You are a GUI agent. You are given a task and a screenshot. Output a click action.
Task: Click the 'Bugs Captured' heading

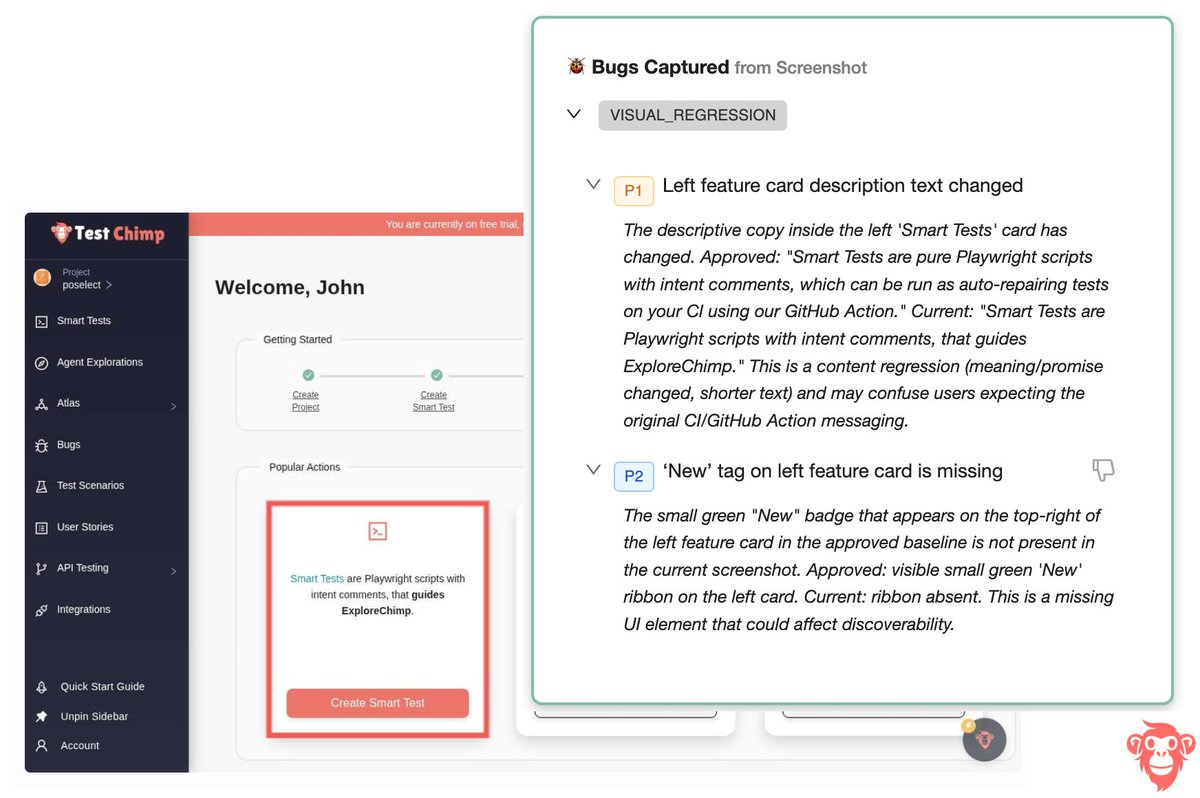(660, 67)
